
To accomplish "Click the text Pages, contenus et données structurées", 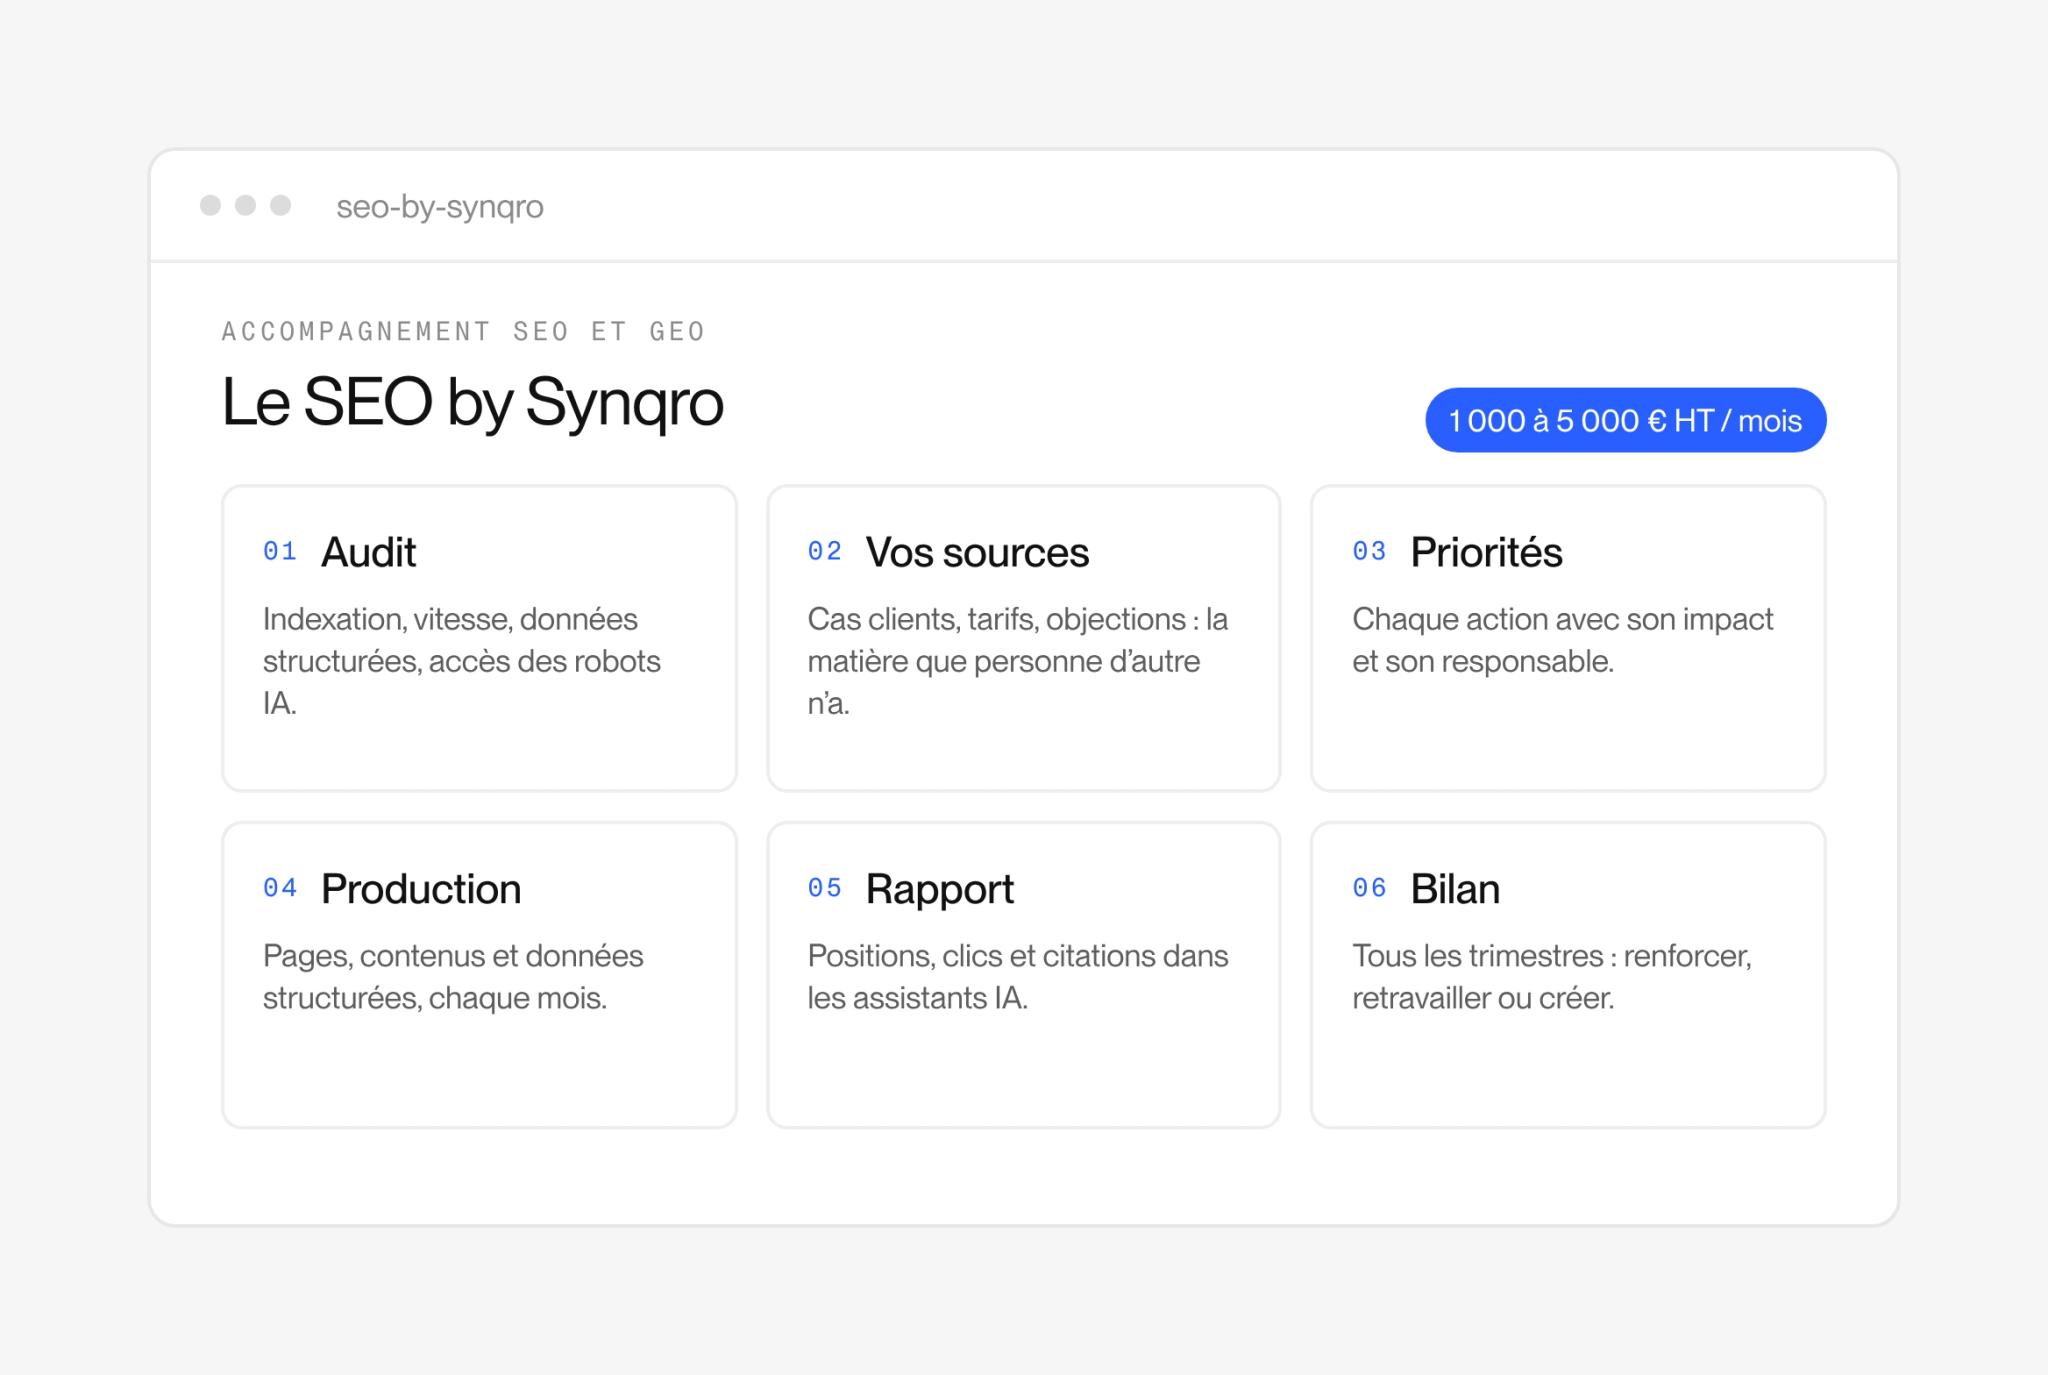I will [x=453, y=977].
